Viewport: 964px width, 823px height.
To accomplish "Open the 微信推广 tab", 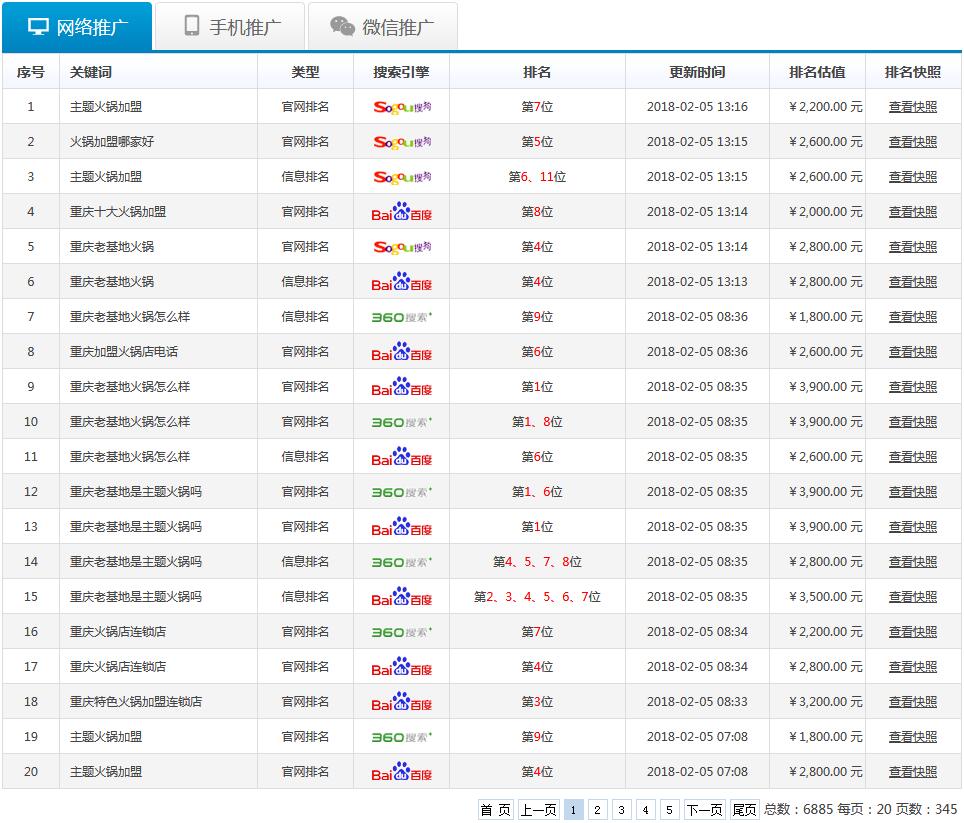I will (x=382, y=27).
